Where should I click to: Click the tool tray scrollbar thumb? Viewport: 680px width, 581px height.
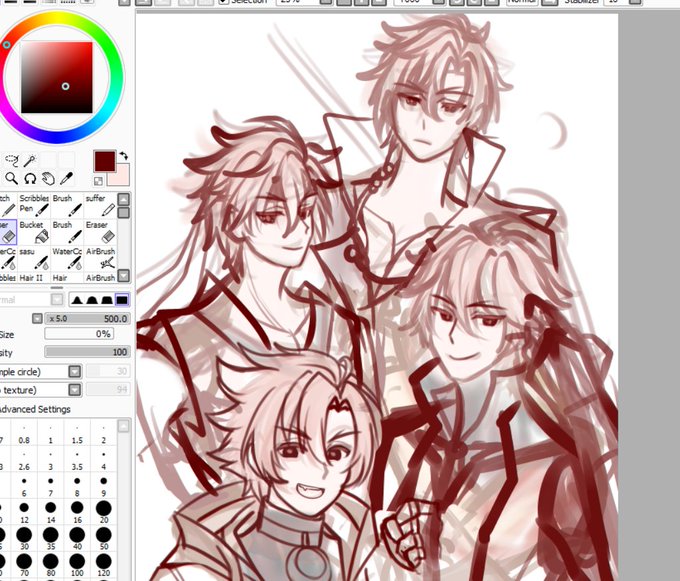tap(124, 212)
